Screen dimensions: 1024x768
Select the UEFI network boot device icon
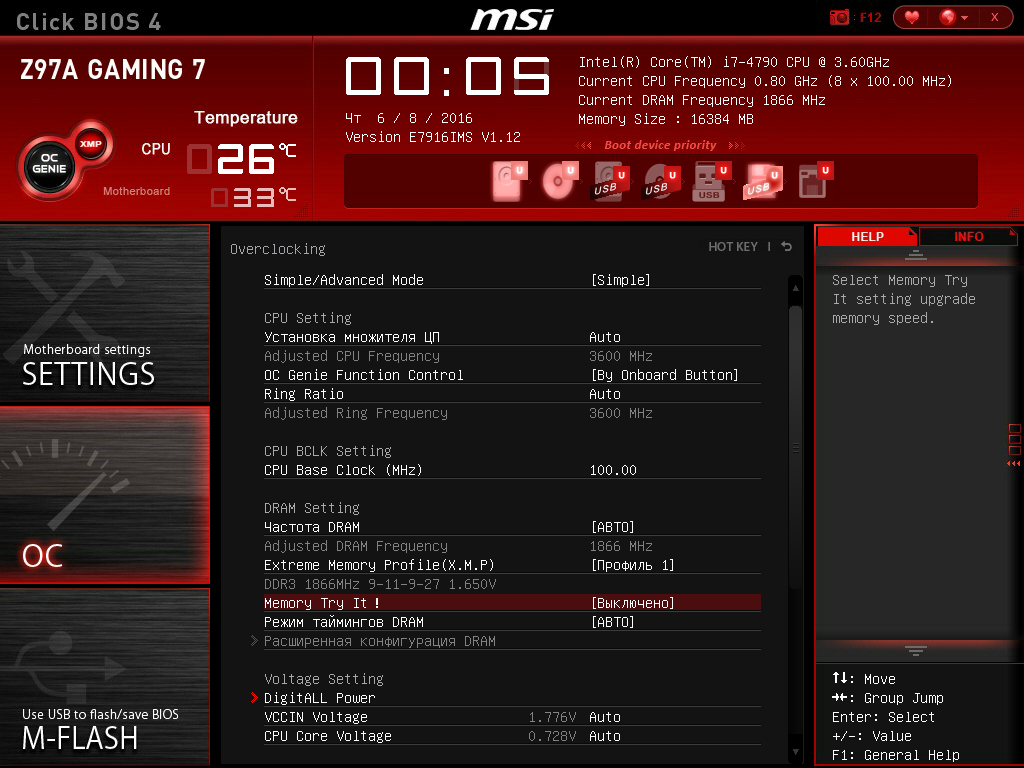click(814, 181)
